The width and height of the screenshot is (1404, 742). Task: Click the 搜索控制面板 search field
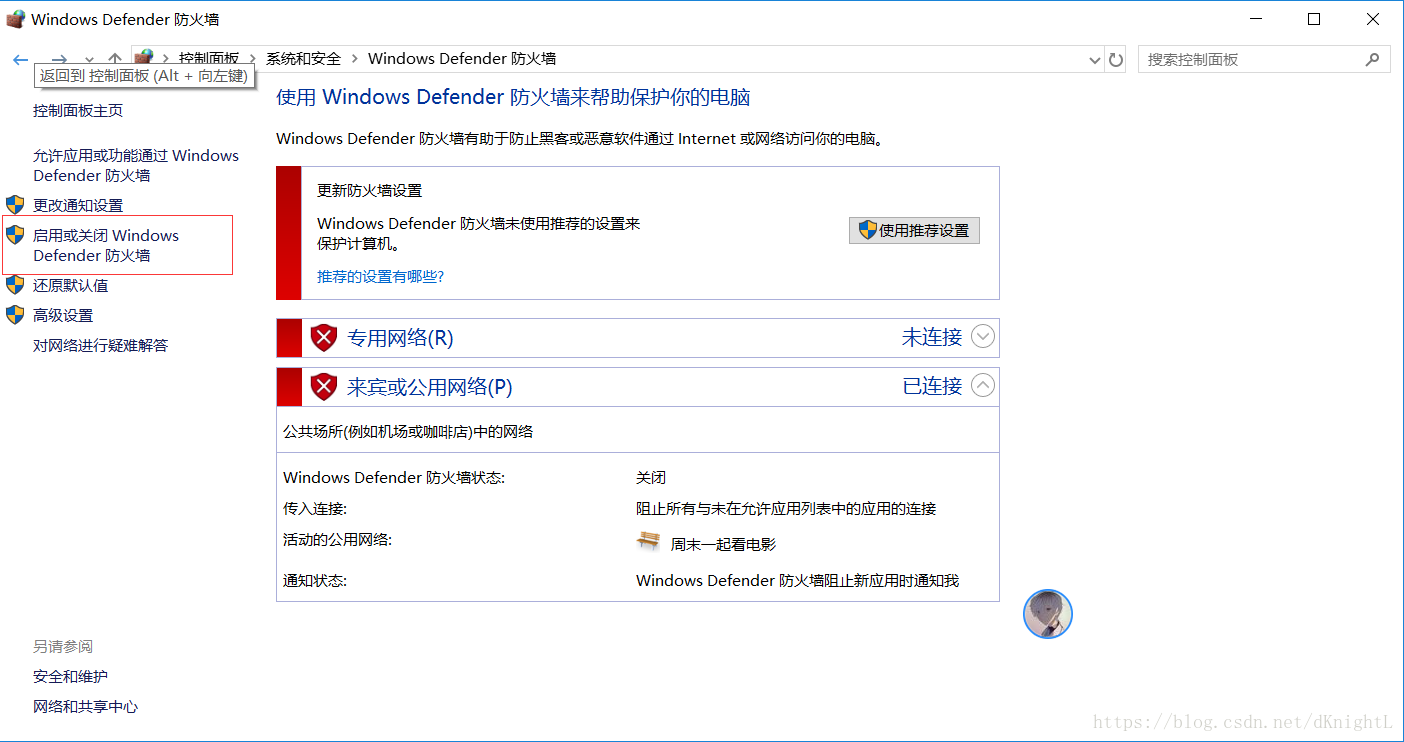point(1264,60)
